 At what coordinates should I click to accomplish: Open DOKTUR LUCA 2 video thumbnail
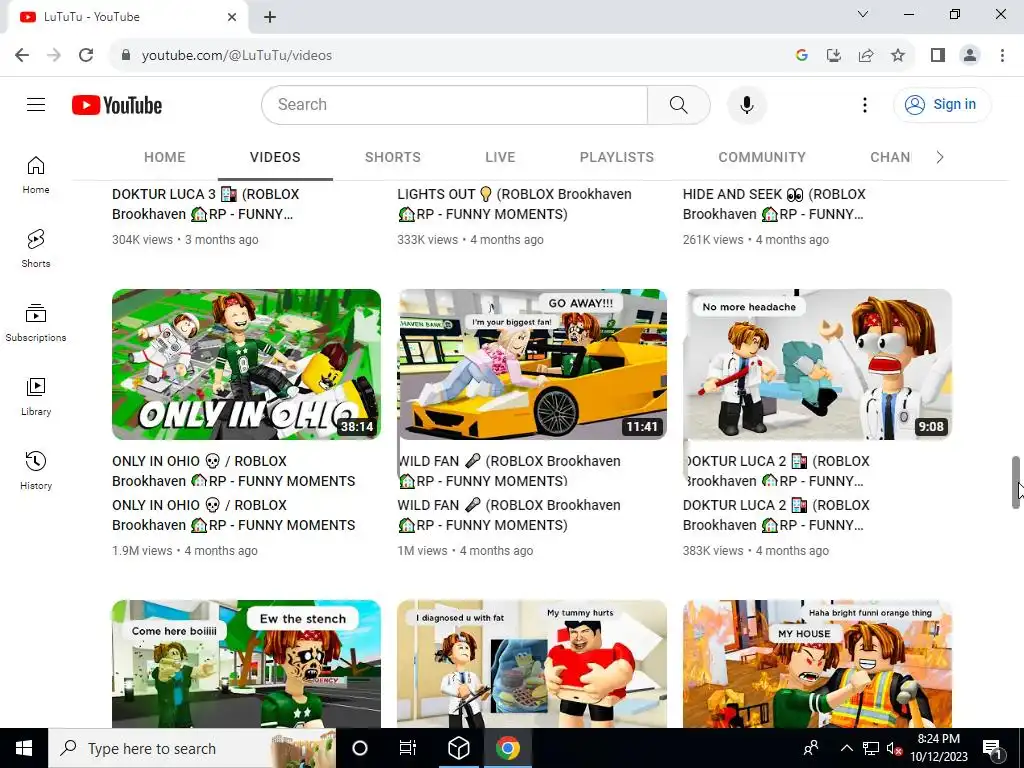tap(817, 364)
